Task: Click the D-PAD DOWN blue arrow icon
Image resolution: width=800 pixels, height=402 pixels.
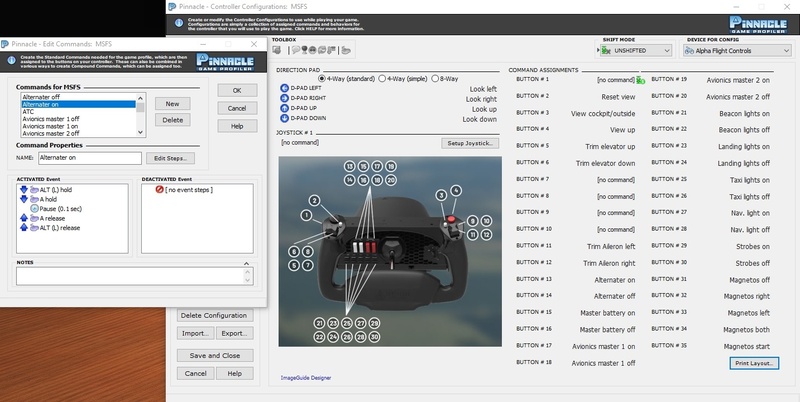Action: point(284,118)
